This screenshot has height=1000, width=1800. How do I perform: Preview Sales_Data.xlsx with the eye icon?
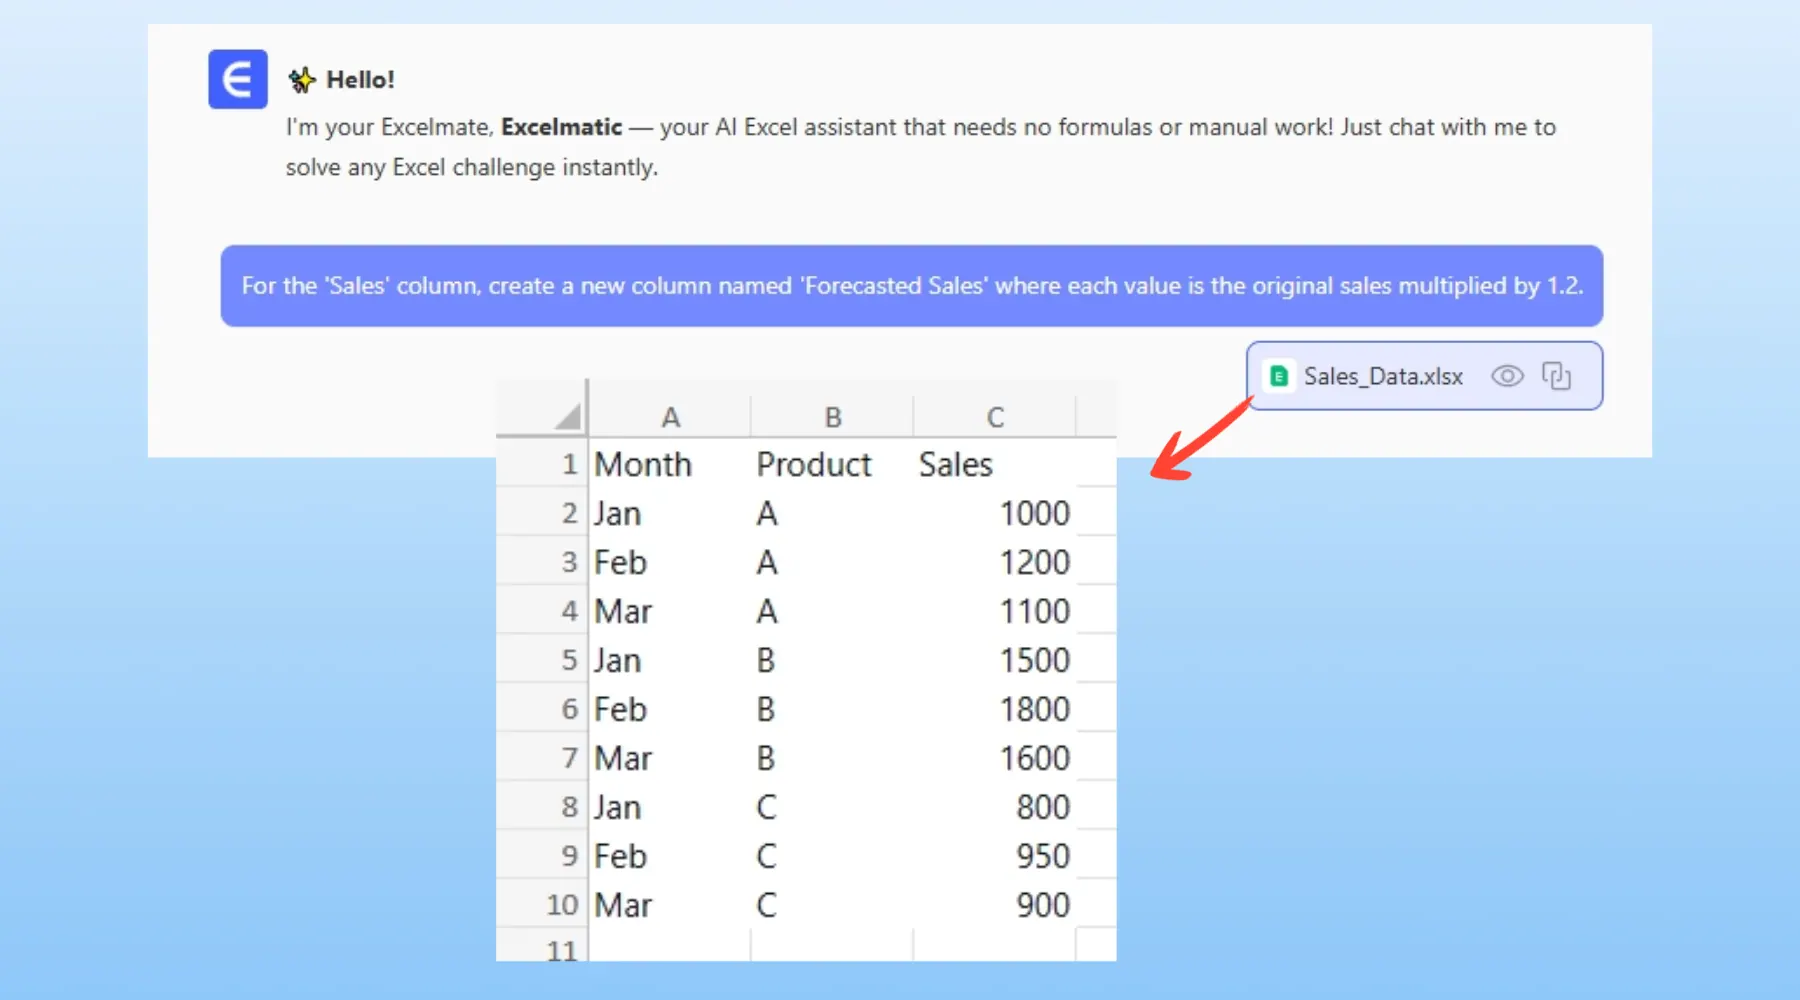(1507, 376)
